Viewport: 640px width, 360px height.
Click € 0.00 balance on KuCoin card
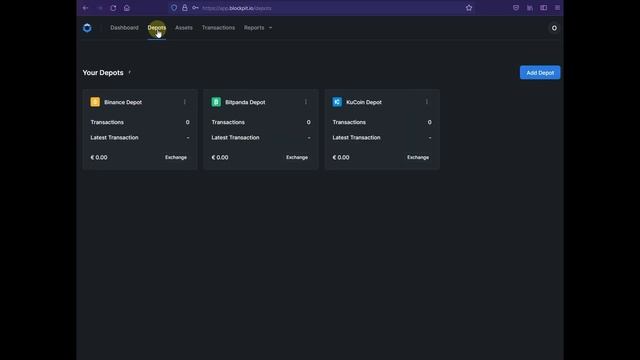pos(341,158)
